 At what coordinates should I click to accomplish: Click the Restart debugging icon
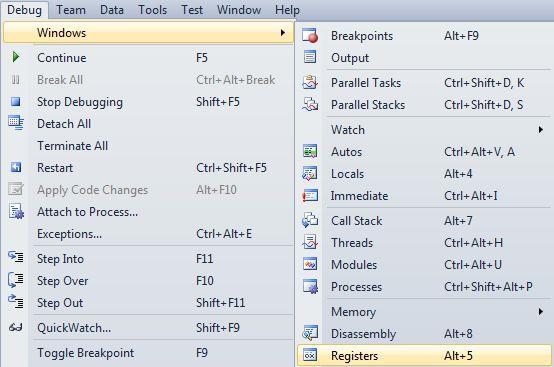coord(16,167)
